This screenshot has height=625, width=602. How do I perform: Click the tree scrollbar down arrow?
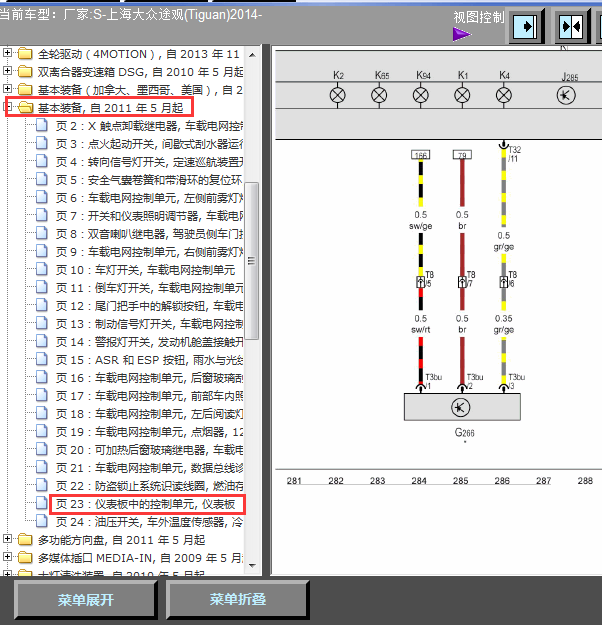[x=252, y=566]
